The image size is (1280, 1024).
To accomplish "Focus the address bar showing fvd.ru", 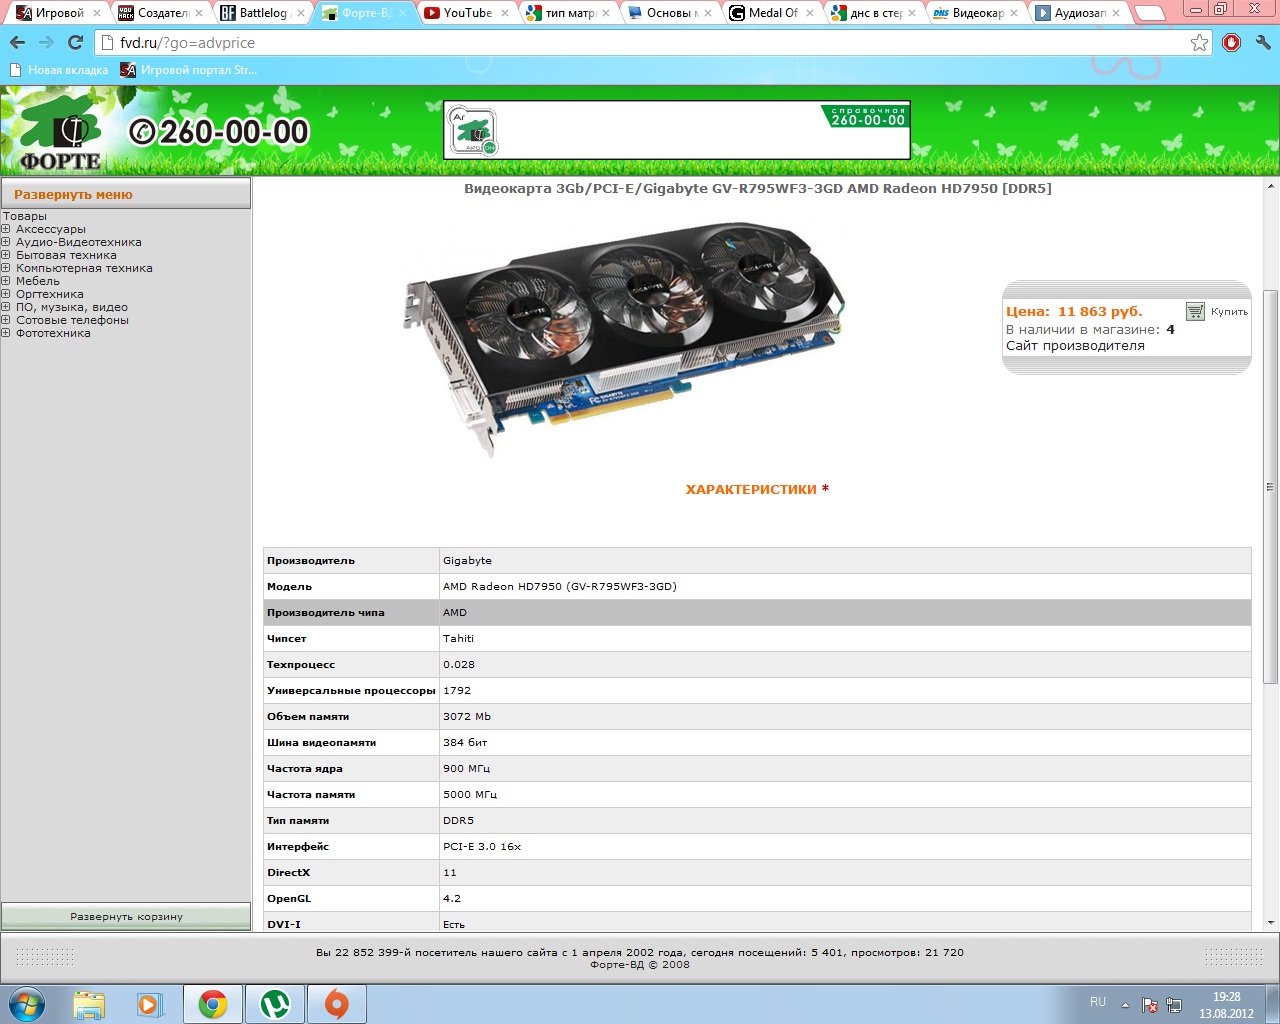I will (x=640, y=43).
